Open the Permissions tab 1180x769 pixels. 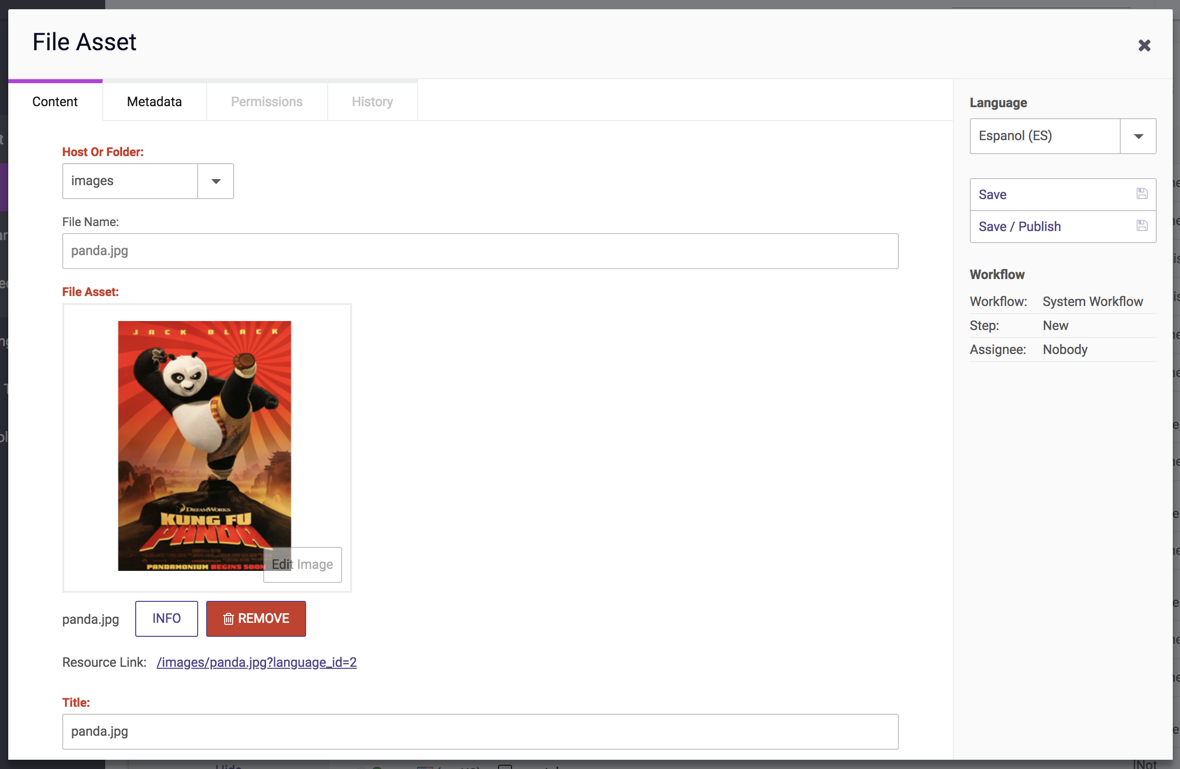(x=266, y=102)
